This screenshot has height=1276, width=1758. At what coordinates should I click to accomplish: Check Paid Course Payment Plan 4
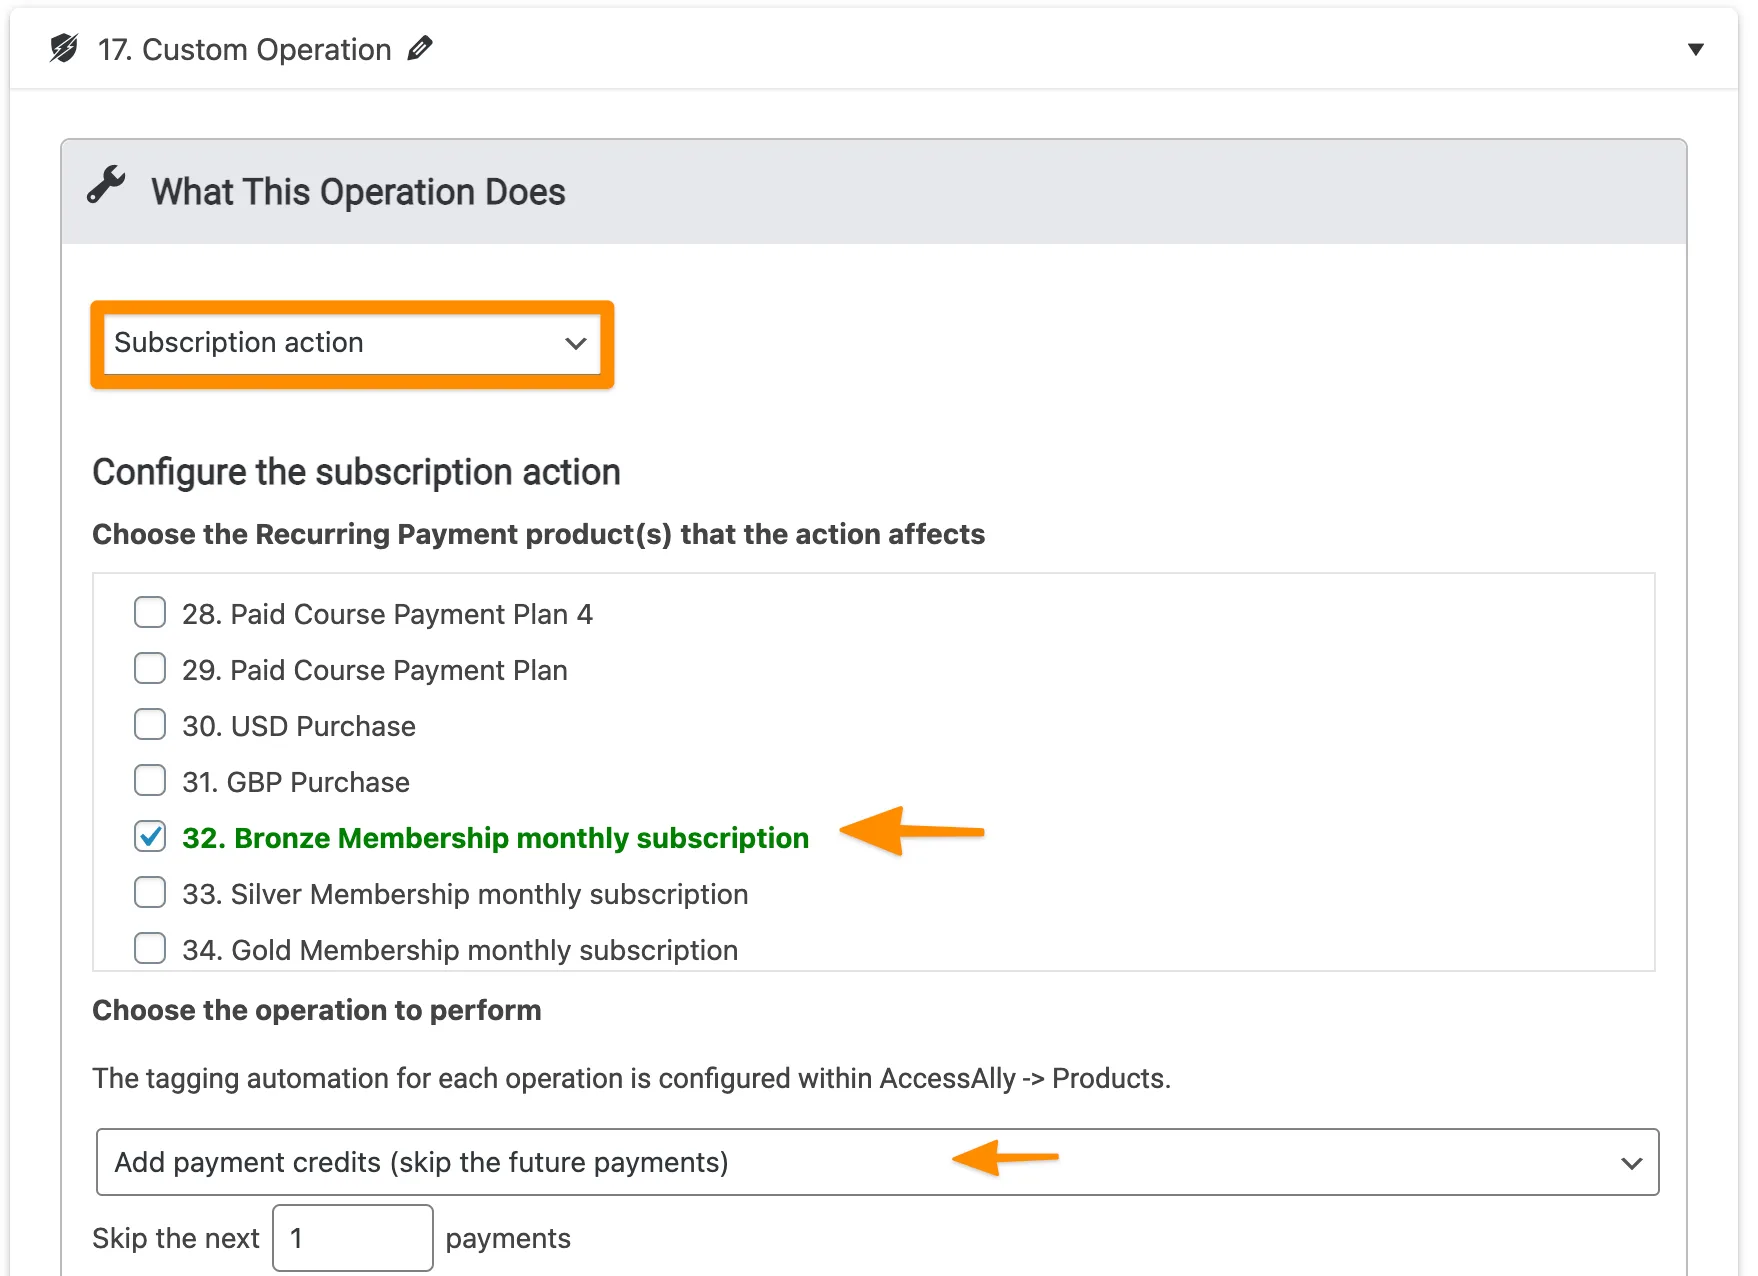150,612
